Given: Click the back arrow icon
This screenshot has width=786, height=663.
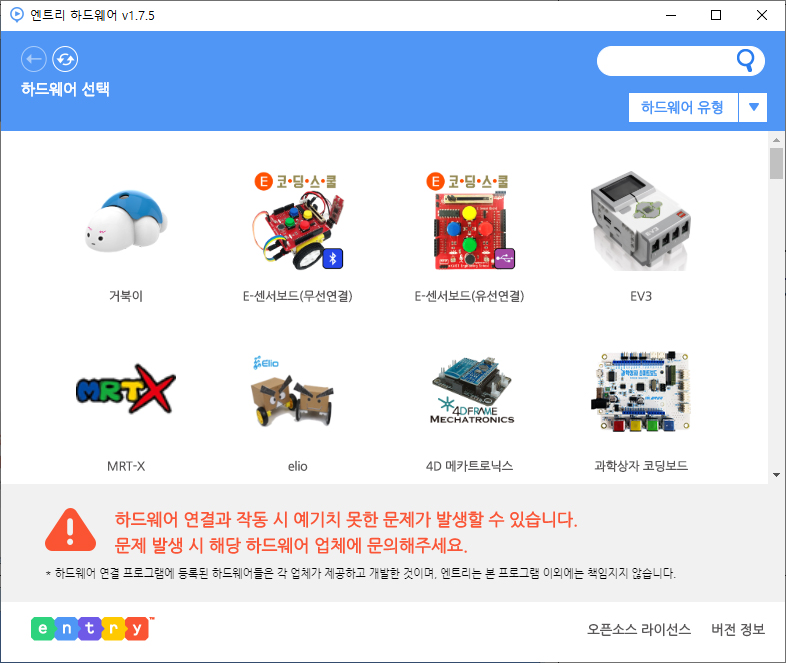Looking at the screenshot, I should 34,59.
